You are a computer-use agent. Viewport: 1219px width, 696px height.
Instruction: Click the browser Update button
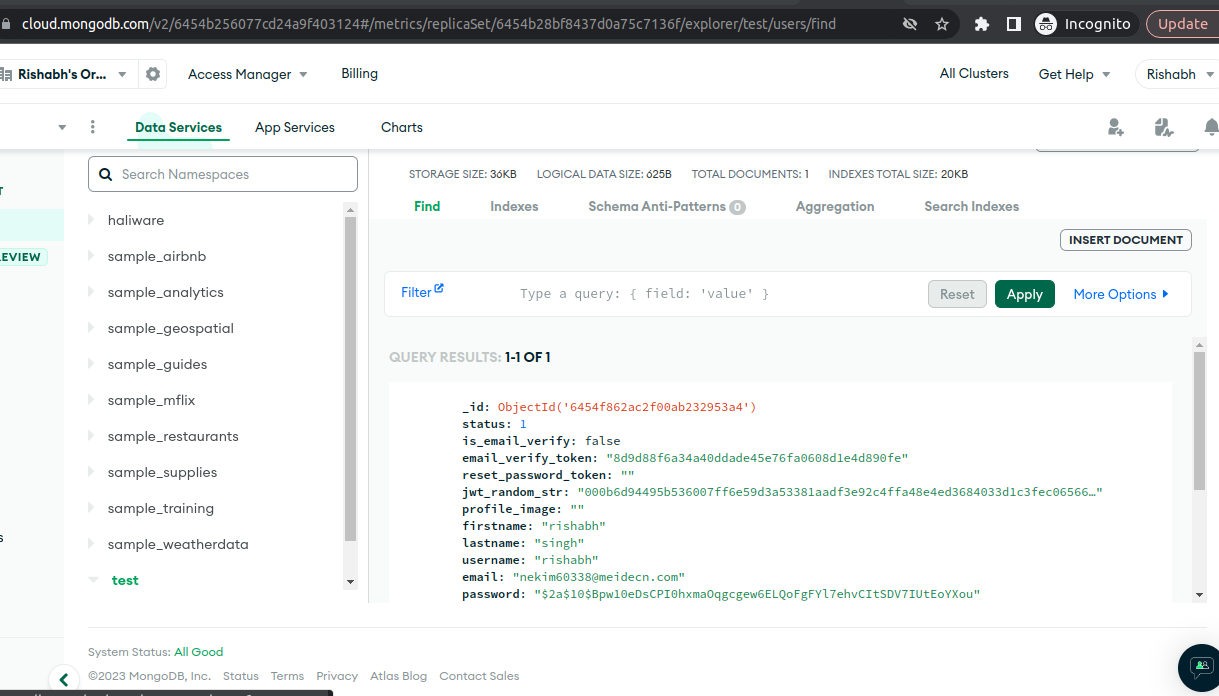(1183, 24)
